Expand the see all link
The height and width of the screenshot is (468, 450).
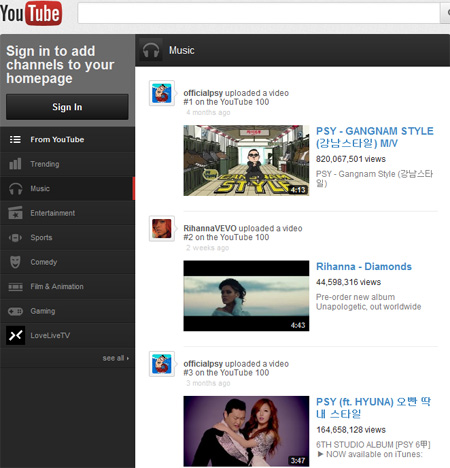(115, 358)
